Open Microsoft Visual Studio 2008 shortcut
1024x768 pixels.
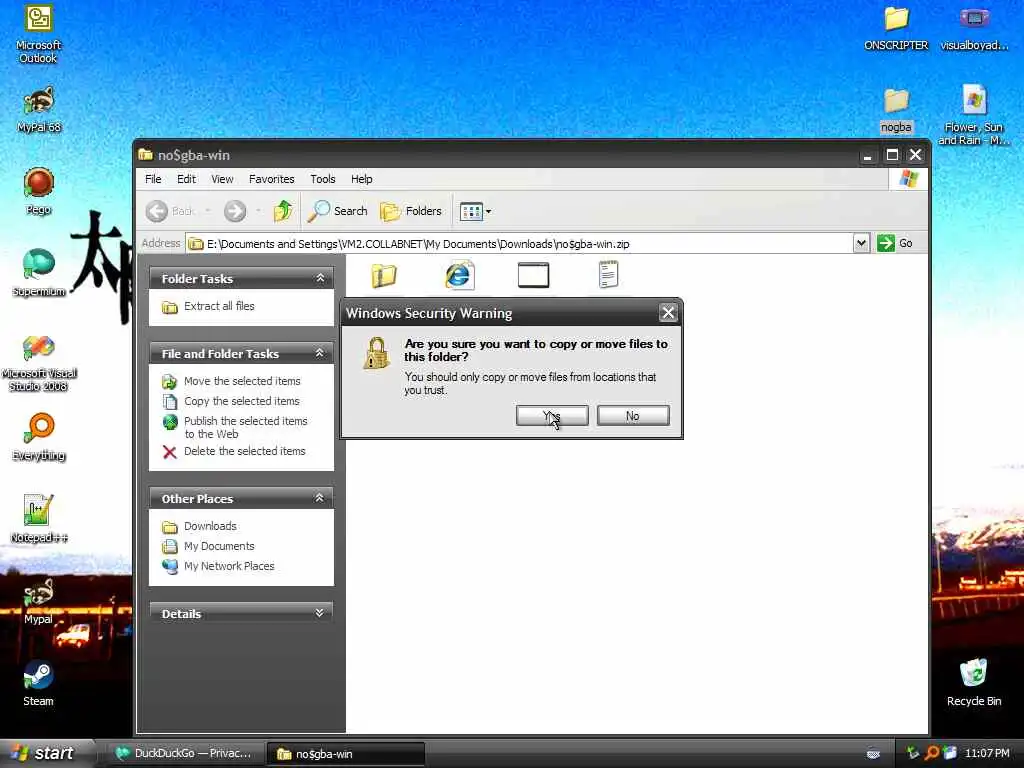39,362
